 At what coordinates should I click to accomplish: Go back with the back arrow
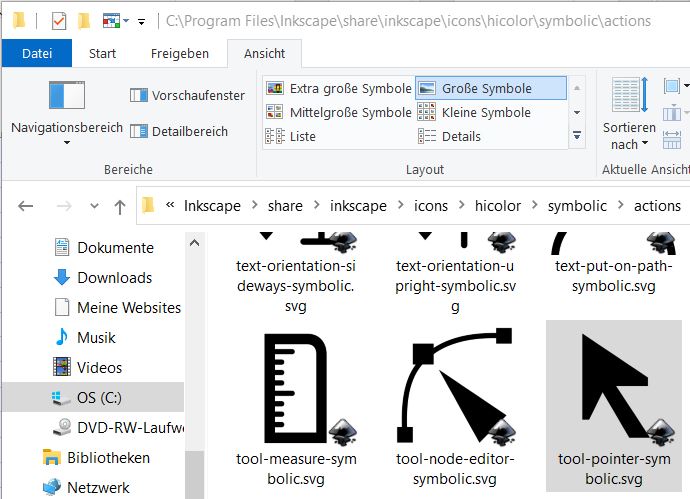[26, 205]
